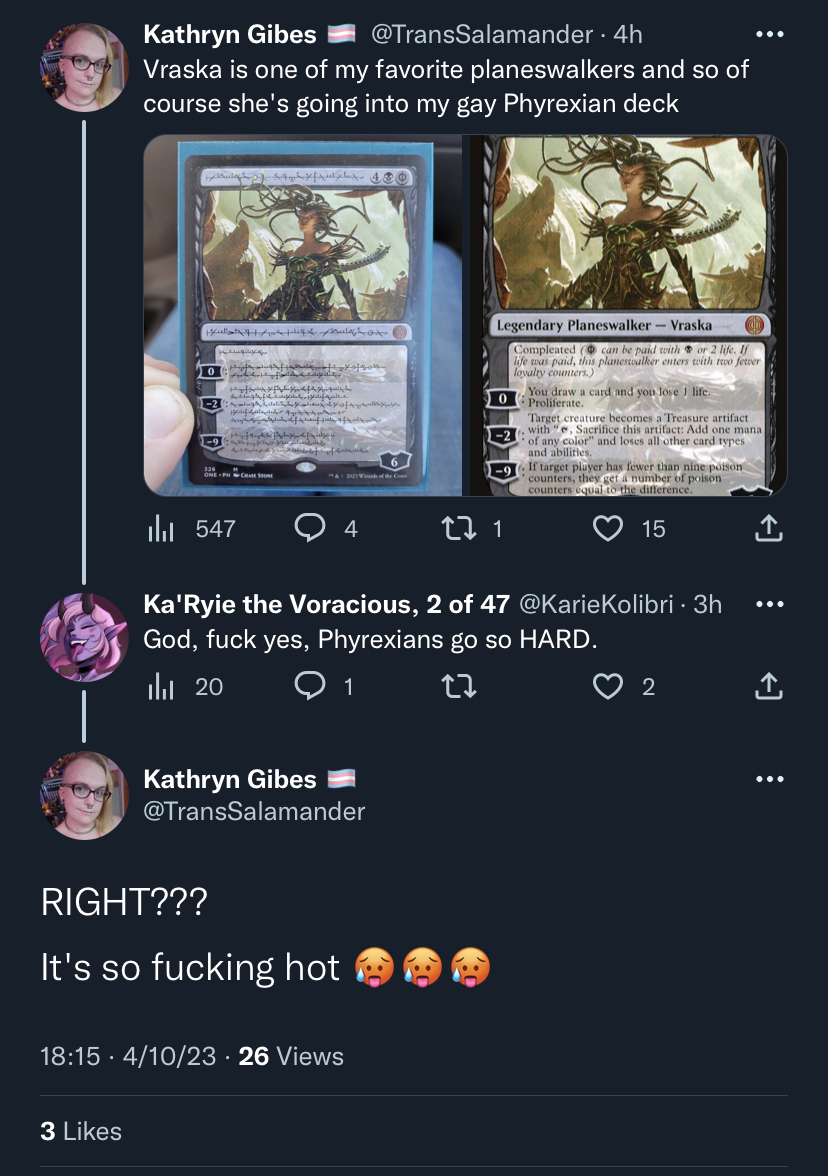The width and height of the screenshot is (828, 1176).
Task: Retweet Ka'Ryie's Phyrexians reply
Action: pos(459,686)
